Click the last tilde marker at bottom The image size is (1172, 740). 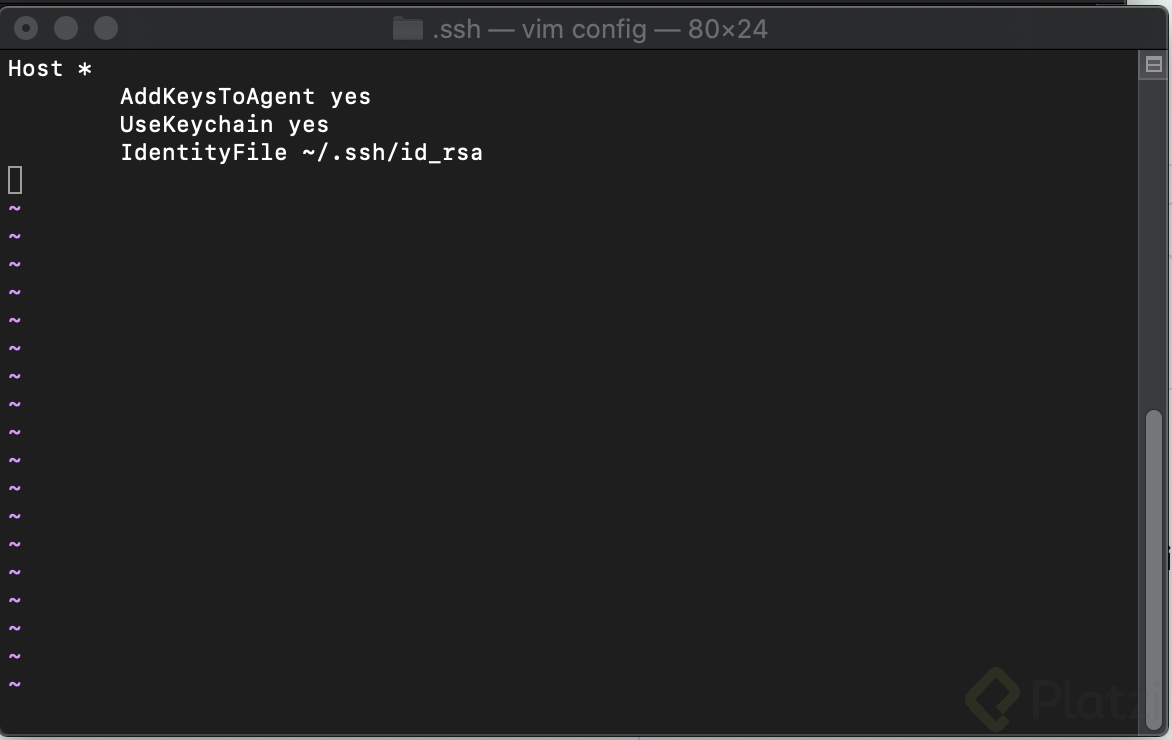14,684
